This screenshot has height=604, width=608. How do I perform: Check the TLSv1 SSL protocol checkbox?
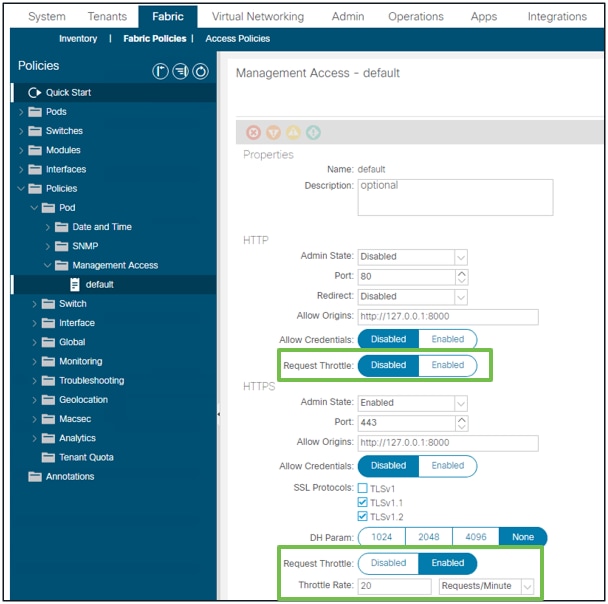click(x=363, y=488)
